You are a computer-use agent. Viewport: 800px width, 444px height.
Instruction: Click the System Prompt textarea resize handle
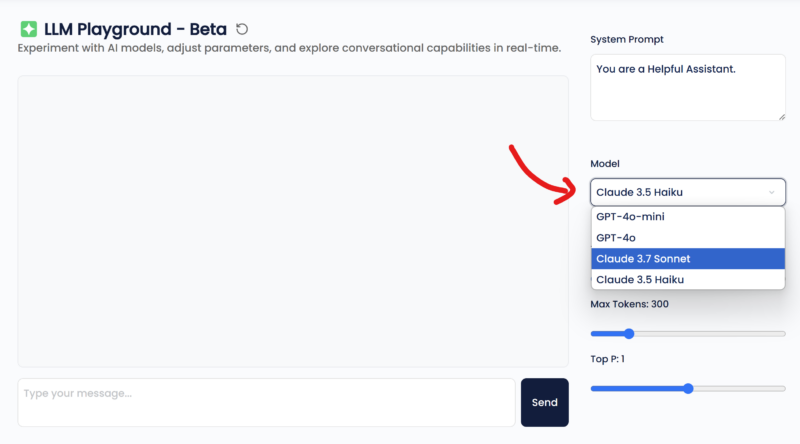pos(781,116)
